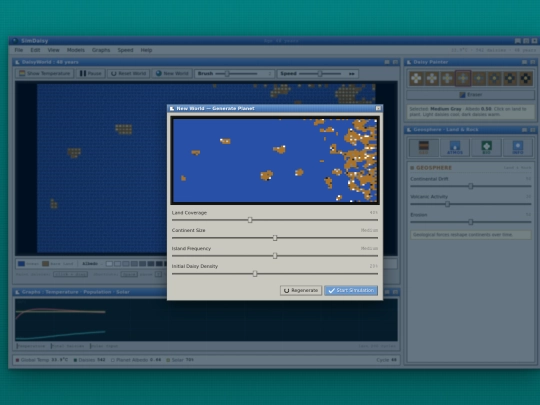Adjust the Erosion slider in Geosphere
Screen dimensions: 540x405
point(470,222)
